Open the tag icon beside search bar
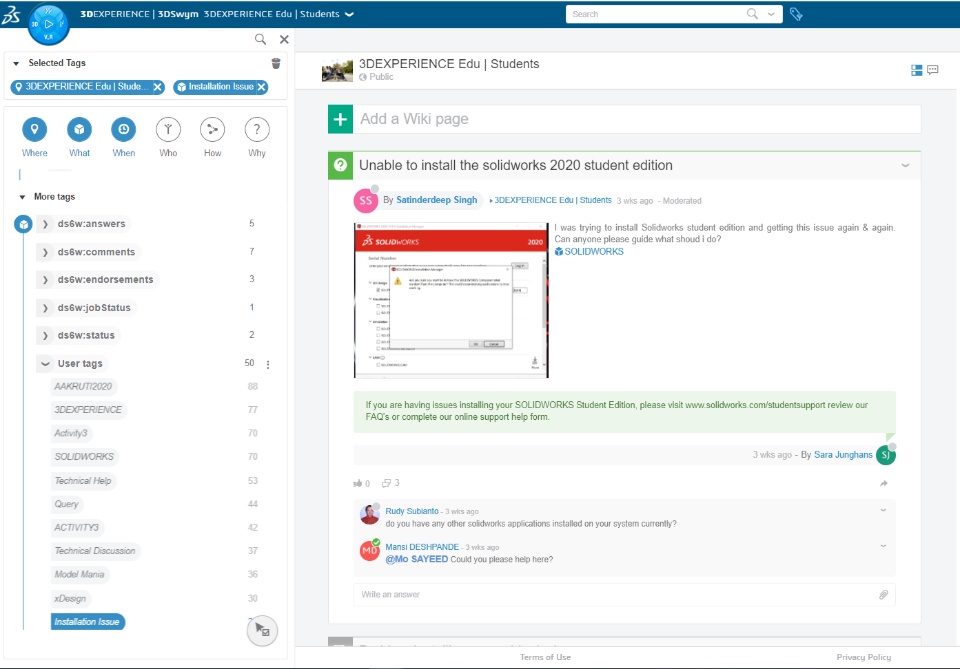This screenshot has height=669, width=960. (x=796, y=14)
